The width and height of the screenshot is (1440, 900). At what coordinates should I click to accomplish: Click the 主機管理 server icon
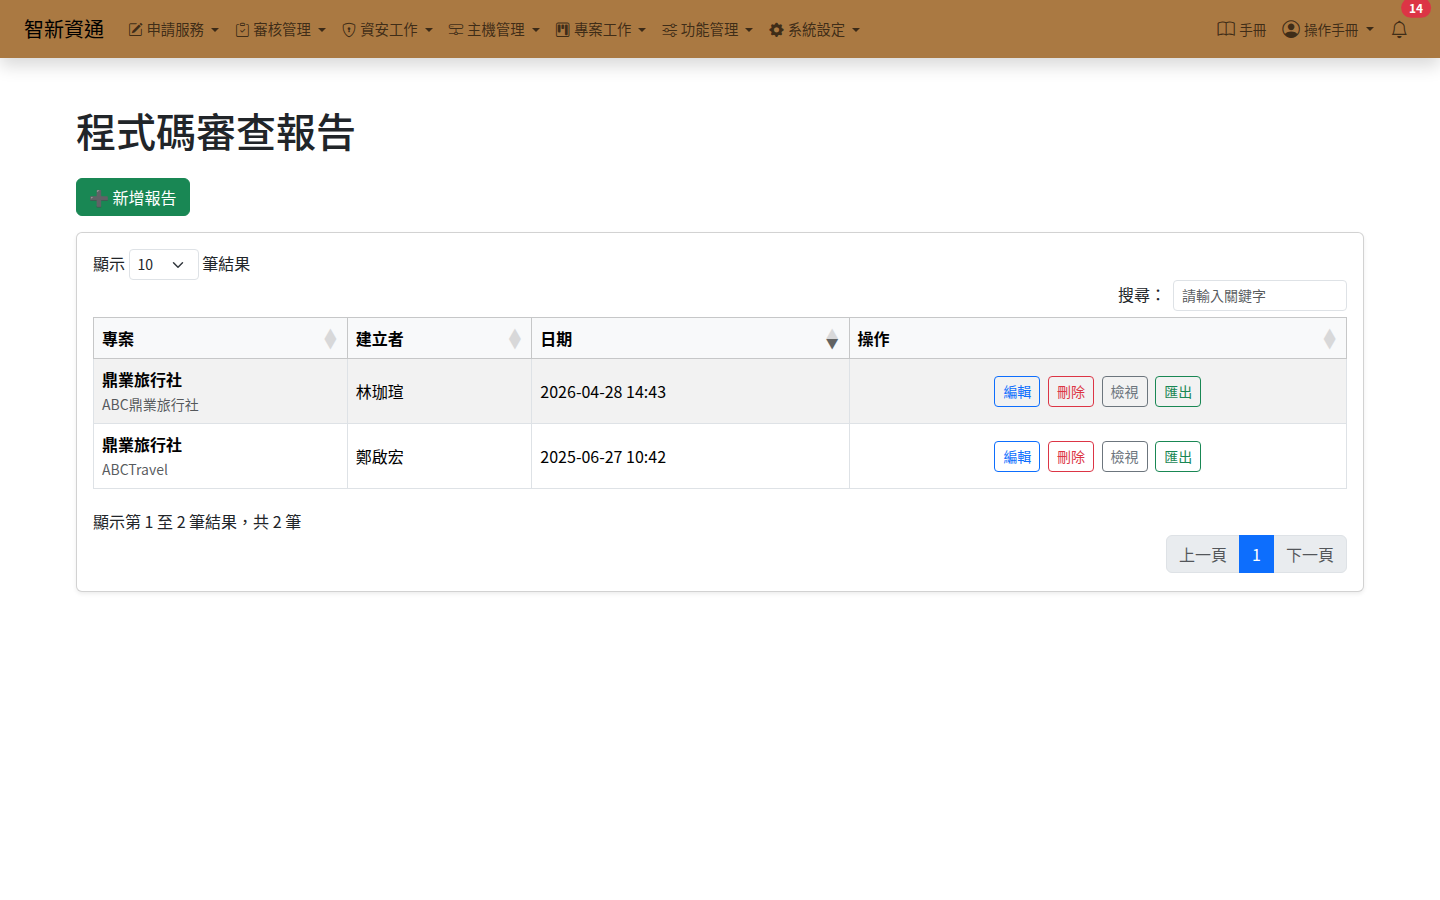pyautogui.click(x=456, y=30)
